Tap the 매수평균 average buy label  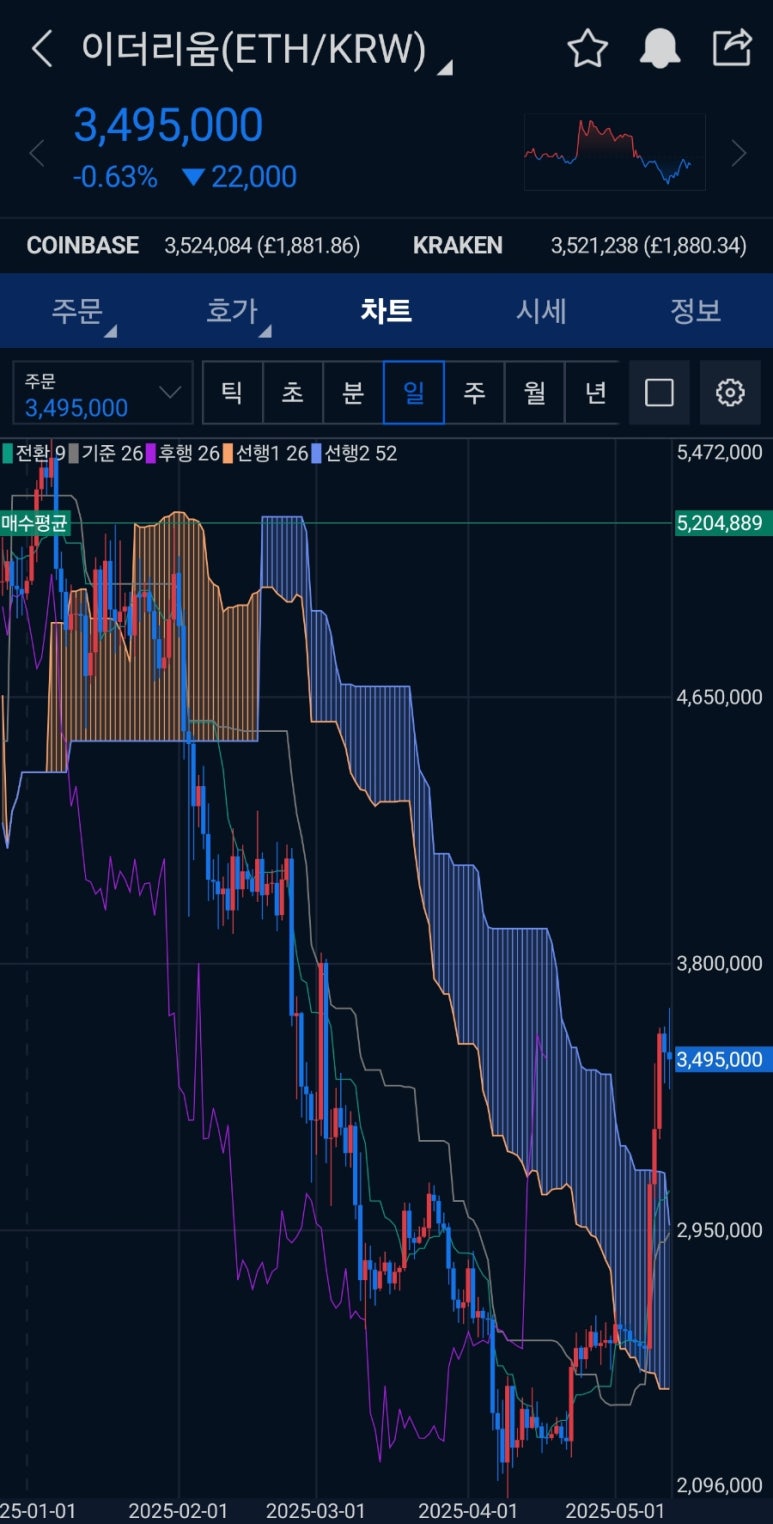(x=34, y=522)
